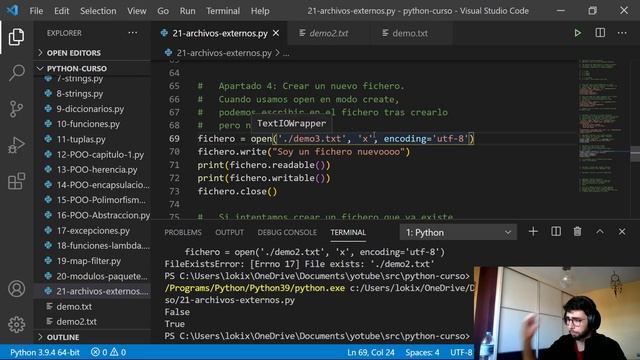Viewport: 640px width, 360px height.
Task: Switch to the Debug Console tab
Action: coord(287,232)
